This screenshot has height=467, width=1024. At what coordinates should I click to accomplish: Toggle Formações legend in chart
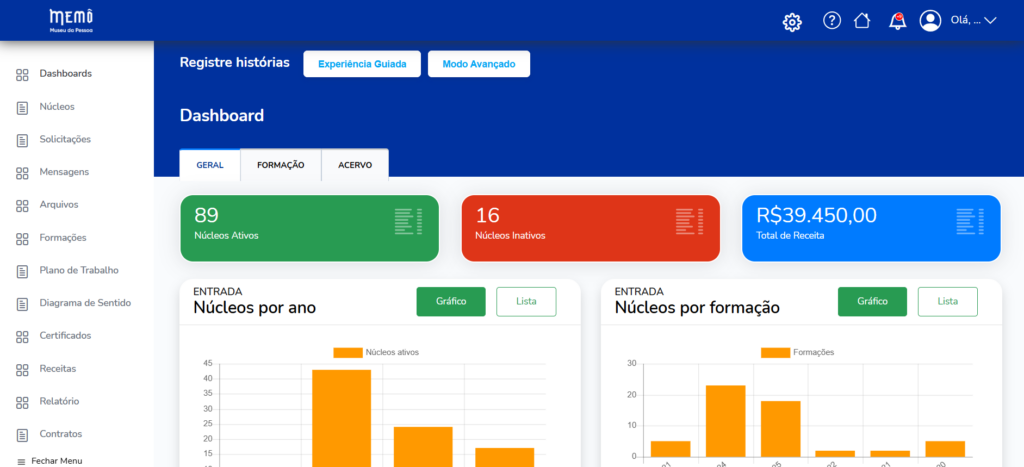[x=797, y=352]
